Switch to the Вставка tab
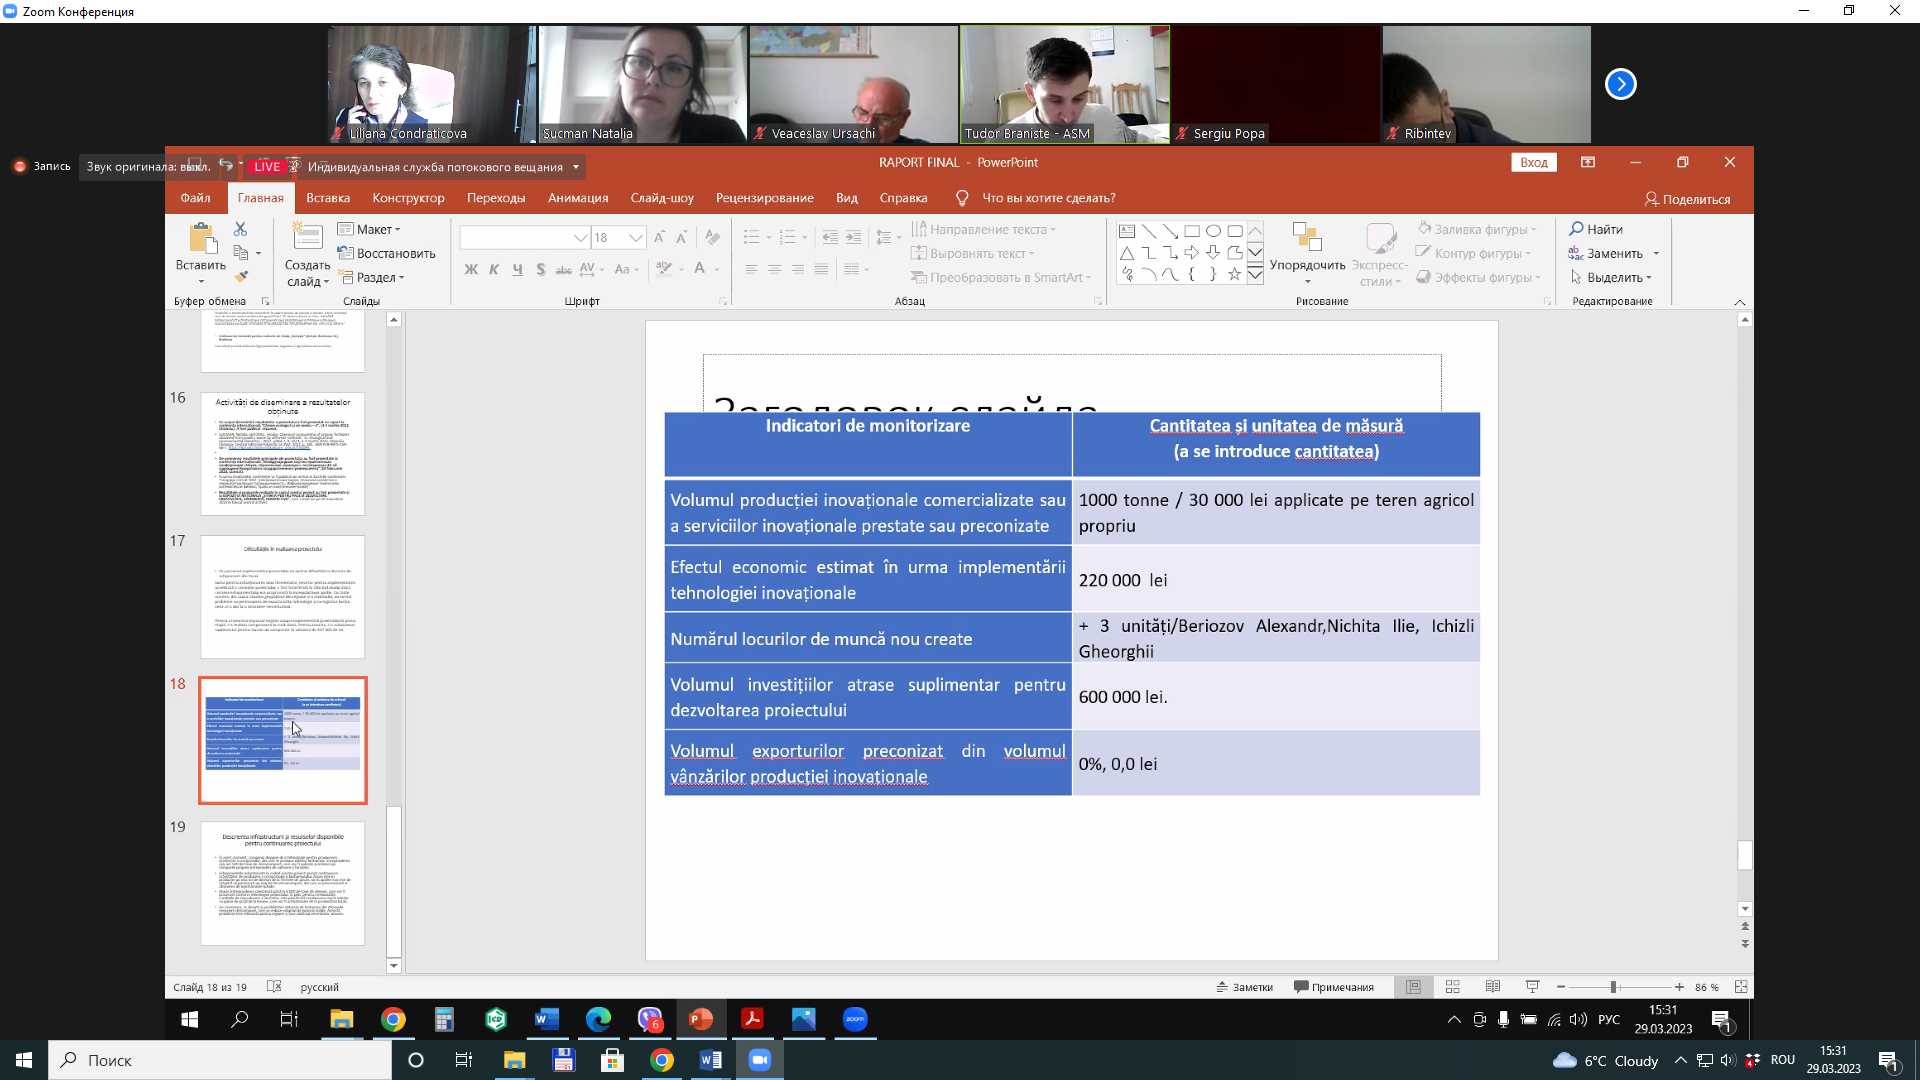This screenshot has width=1920, height=1080. 328,198
